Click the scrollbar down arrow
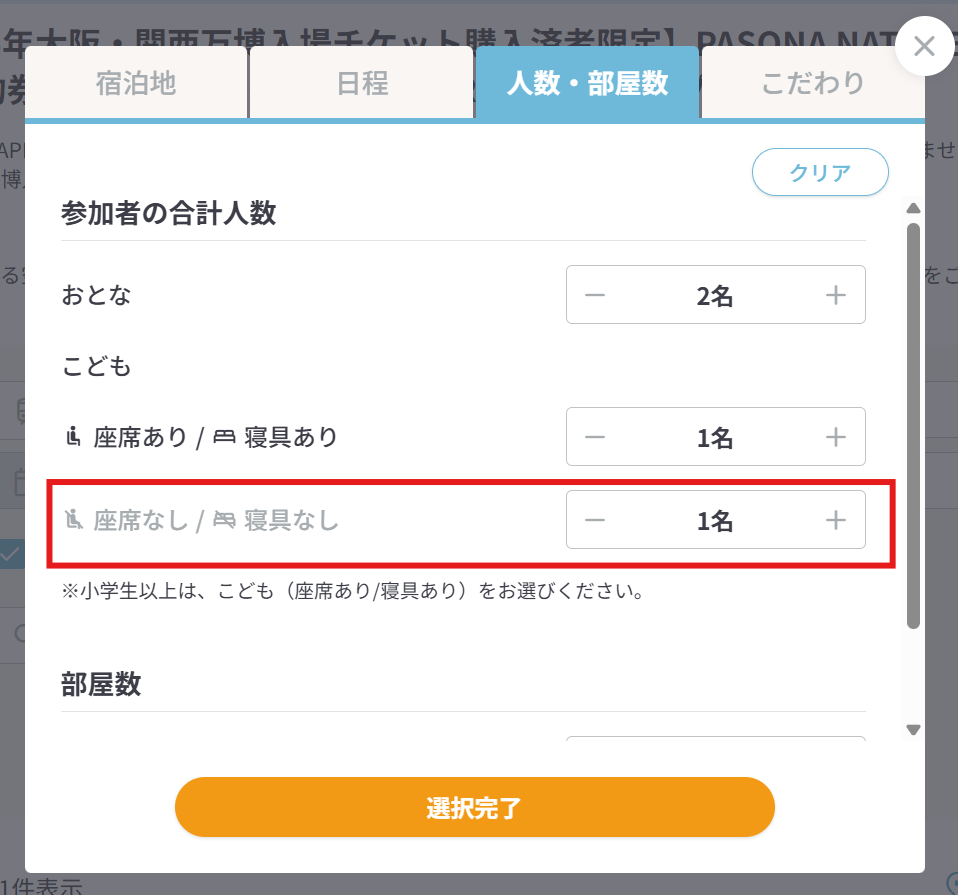958x895 pixels. [912, 730]
